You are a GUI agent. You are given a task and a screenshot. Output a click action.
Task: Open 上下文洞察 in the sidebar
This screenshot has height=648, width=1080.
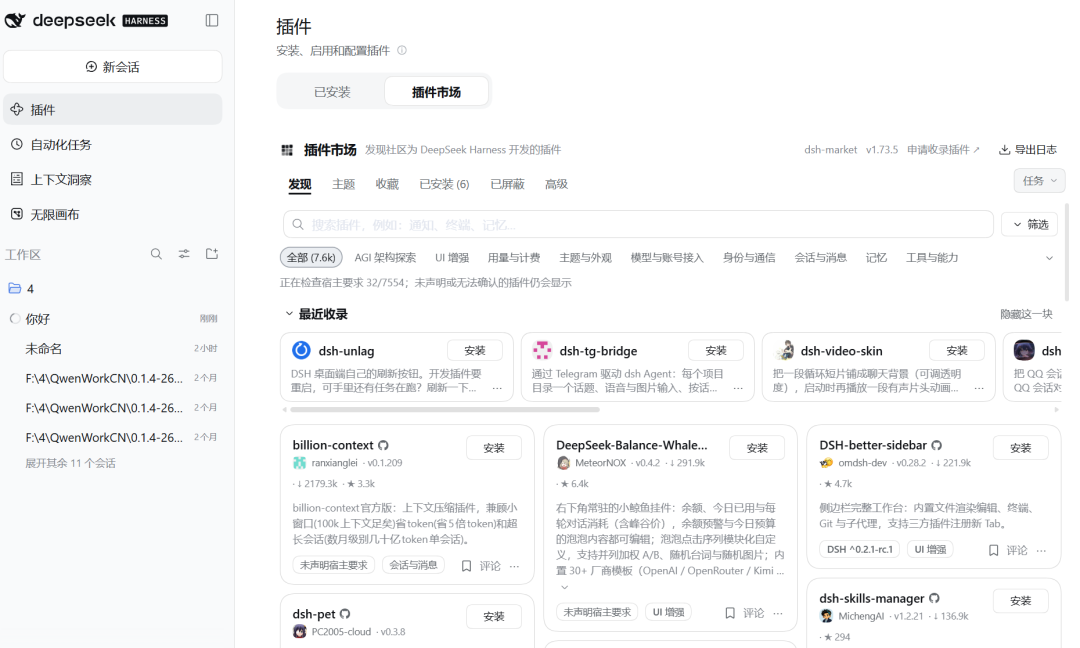click(x=112, y=180)
